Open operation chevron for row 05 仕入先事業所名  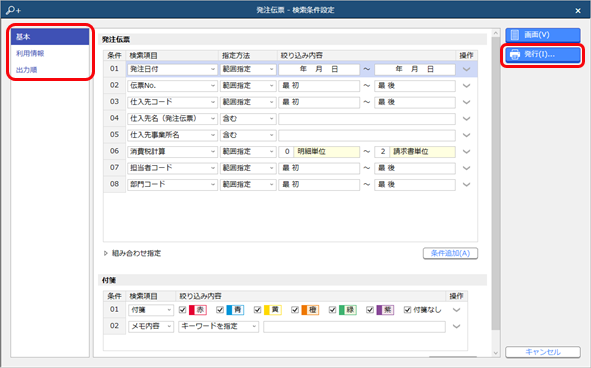coord(466,135)
